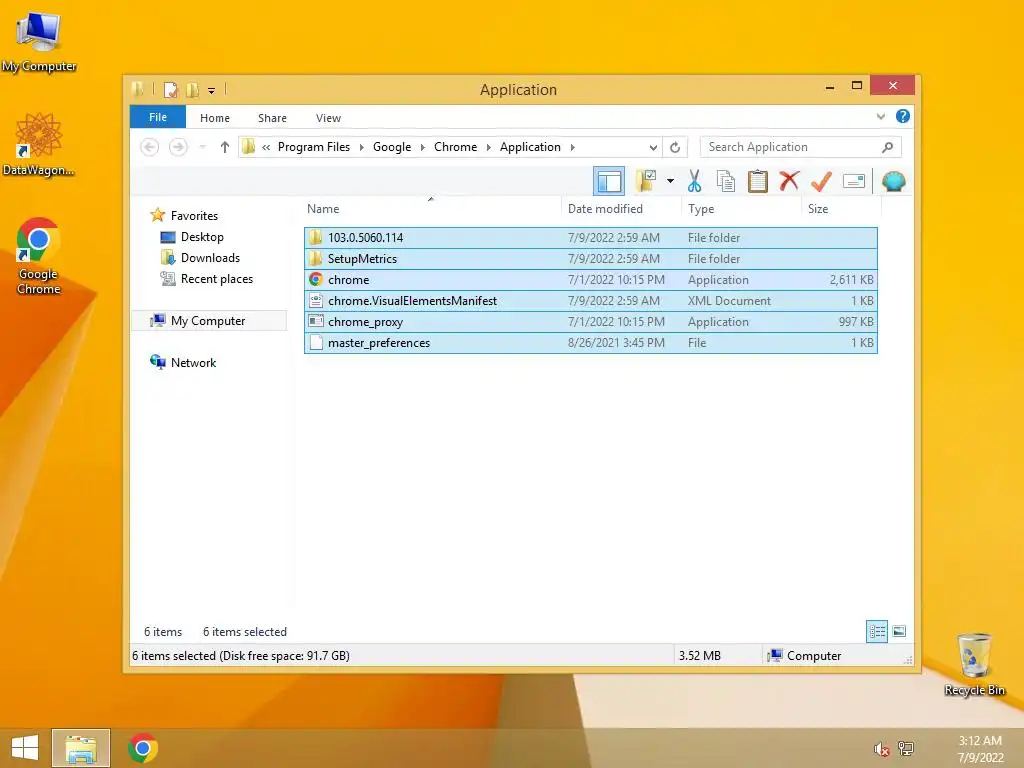Expand the arrow after Google breadcrumb
Screen dimensions: 1024x768
click(x=423, y=147)
